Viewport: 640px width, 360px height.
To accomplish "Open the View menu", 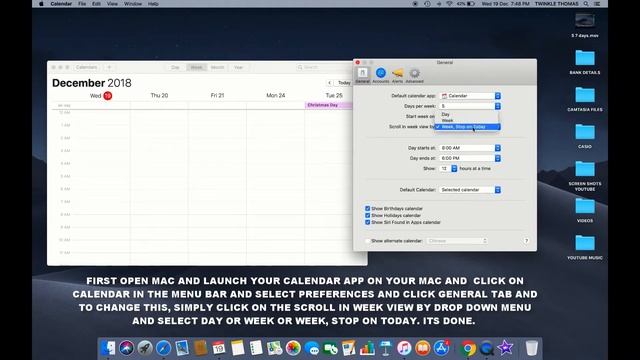I will tap(112, 4).
